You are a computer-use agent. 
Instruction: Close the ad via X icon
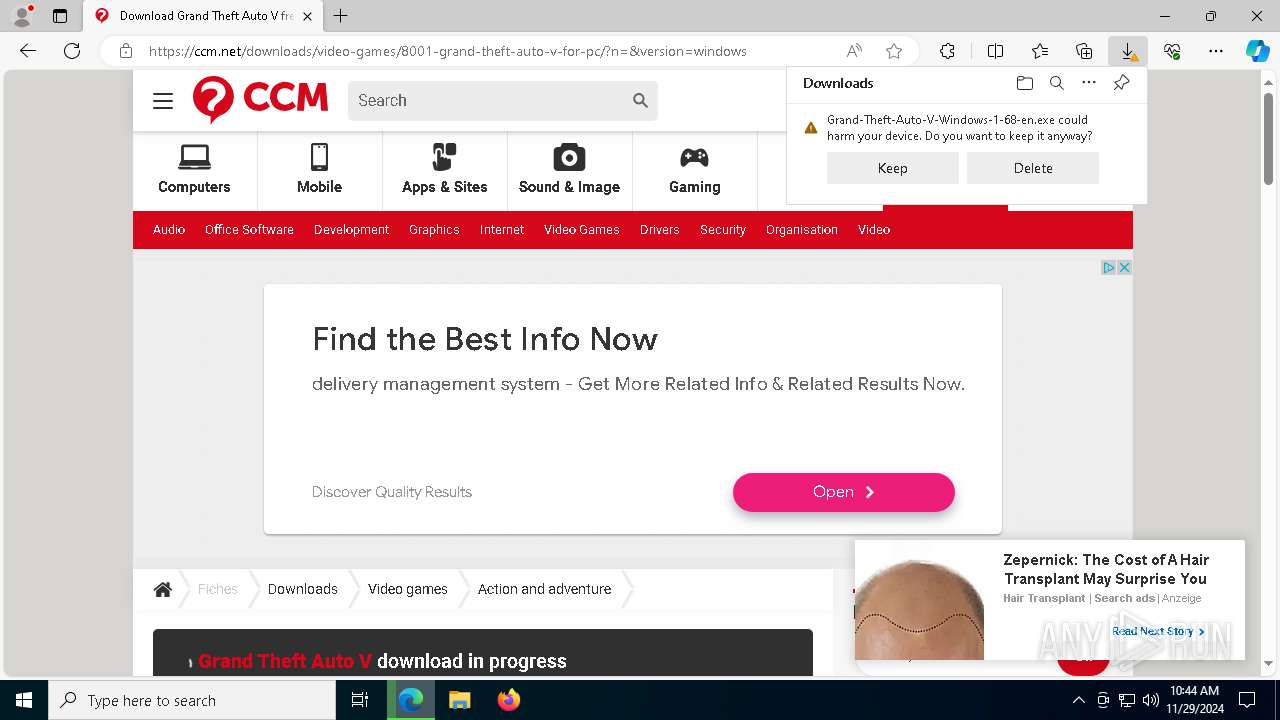point(1124,267)
